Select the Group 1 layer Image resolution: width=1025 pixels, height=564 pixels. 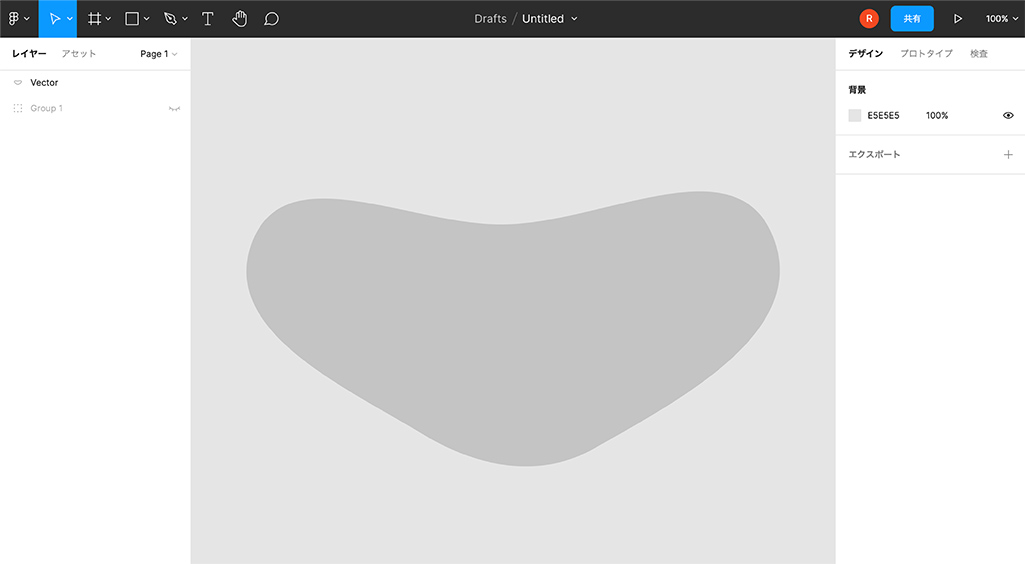pos(95,108)
